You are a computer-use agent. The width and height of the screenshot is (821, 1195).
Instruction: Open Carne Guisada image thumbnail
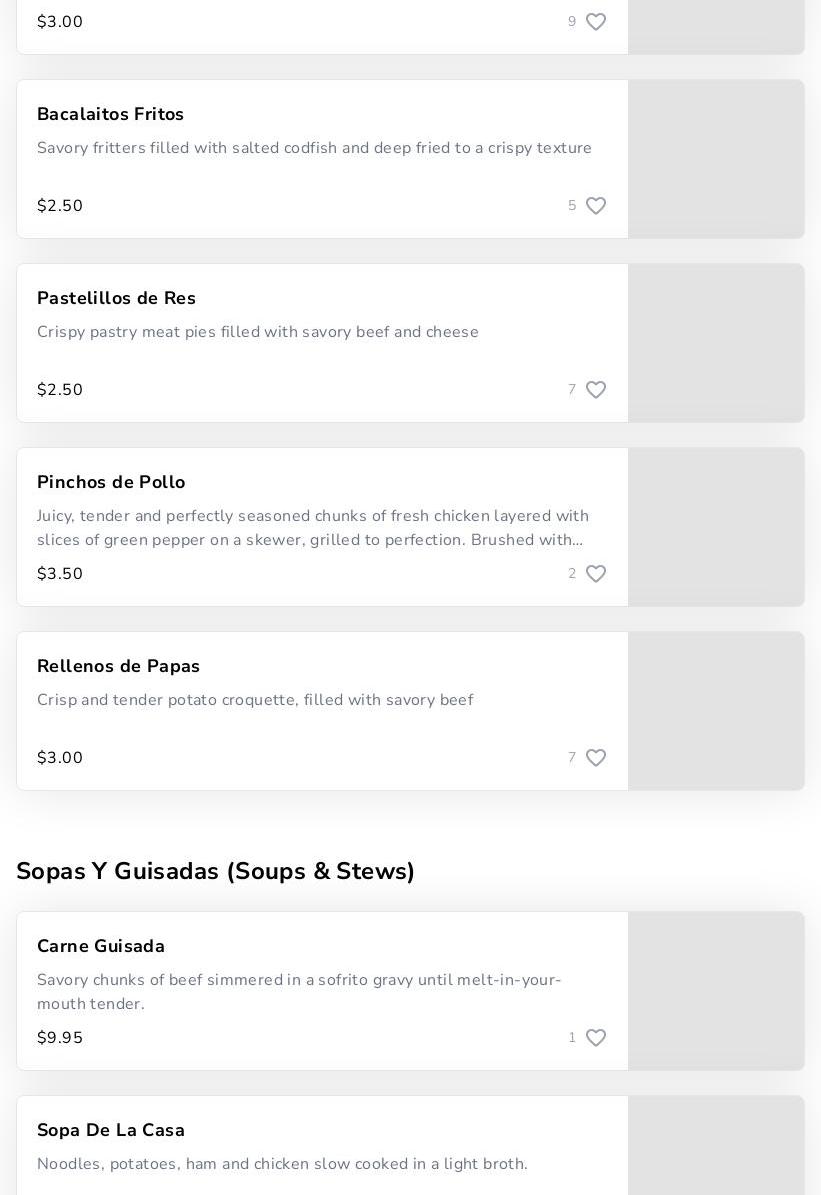point(716,991)
